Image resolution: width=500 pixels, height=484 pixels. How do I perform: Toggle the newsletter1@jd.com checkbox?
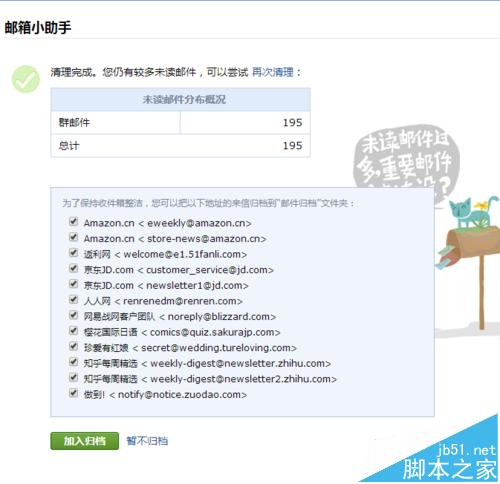point(73,284)
